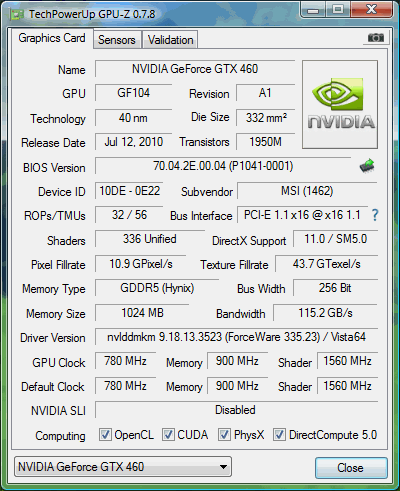
Task: Click the Bus Interface question mark
Action: (375, 215)
